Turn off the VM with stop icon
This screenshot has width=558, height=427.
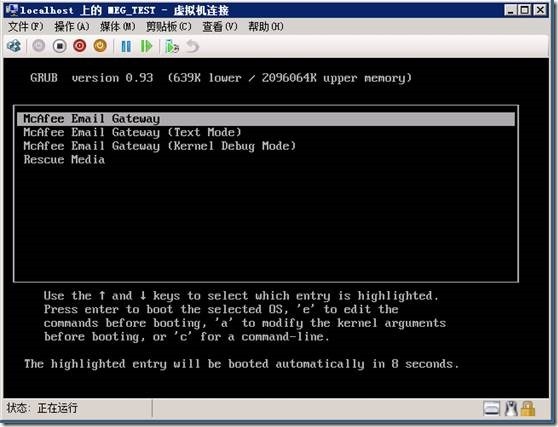tap(59, 46)
